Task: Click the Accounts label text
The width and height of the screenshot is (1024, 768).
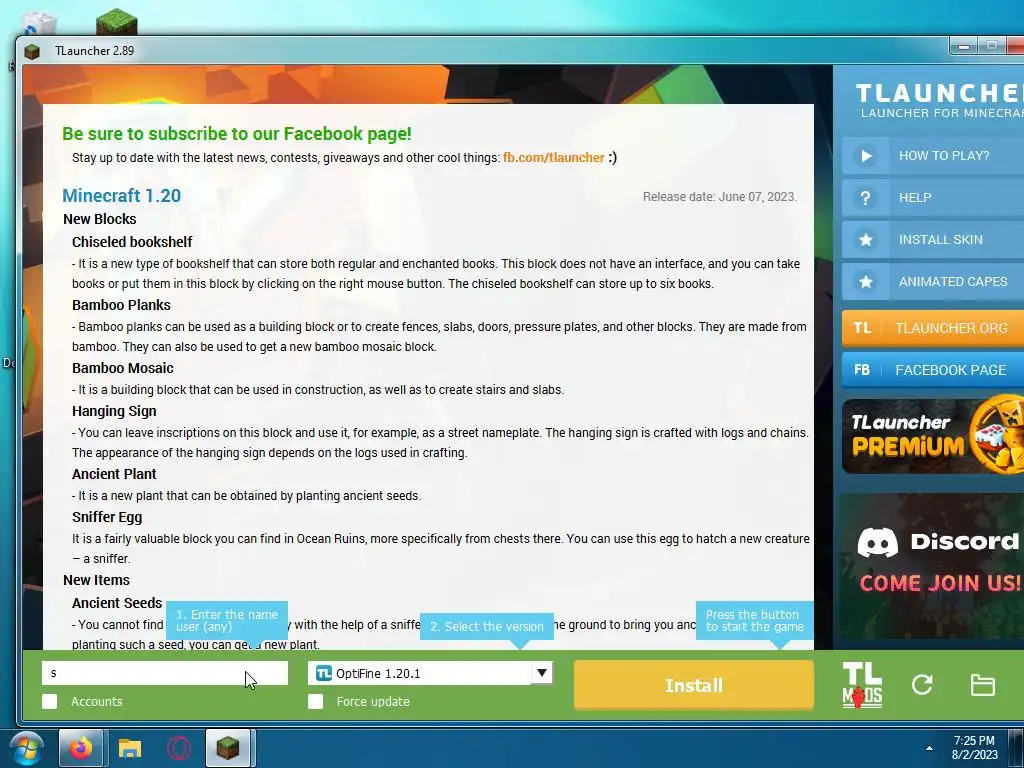Action: [x=97, y=701]
